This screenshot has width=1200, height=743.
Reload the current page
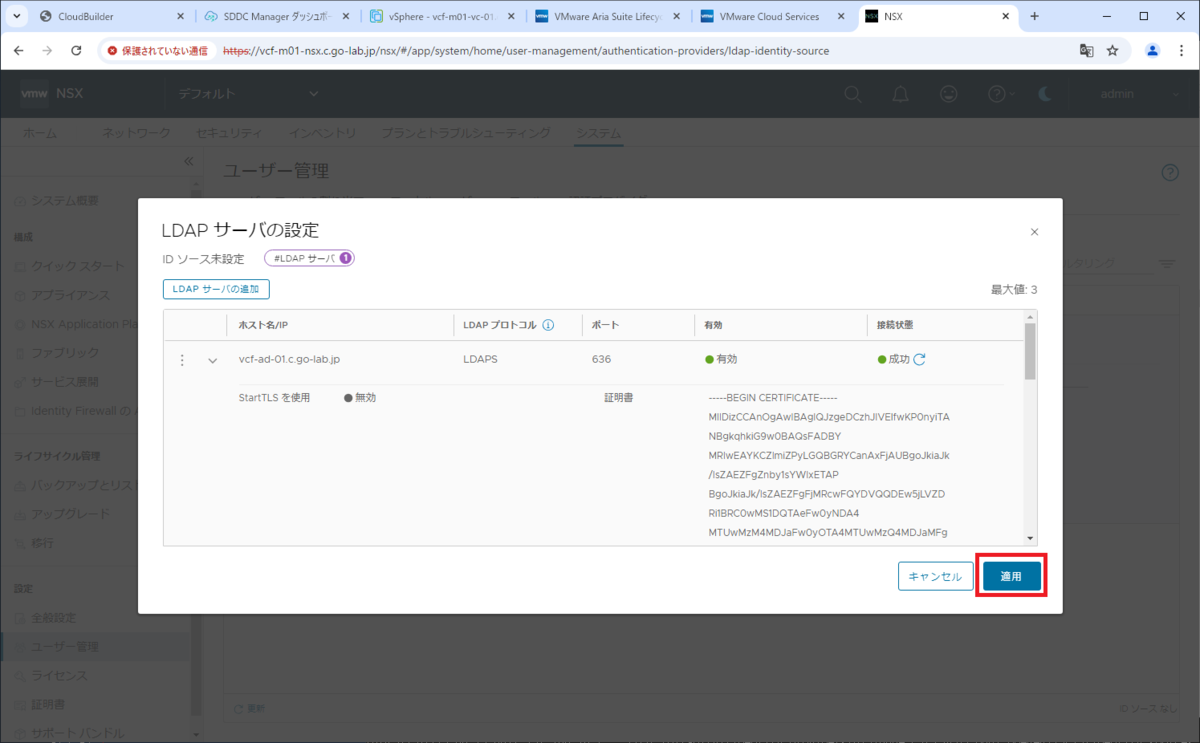click(x=76, y=50)
